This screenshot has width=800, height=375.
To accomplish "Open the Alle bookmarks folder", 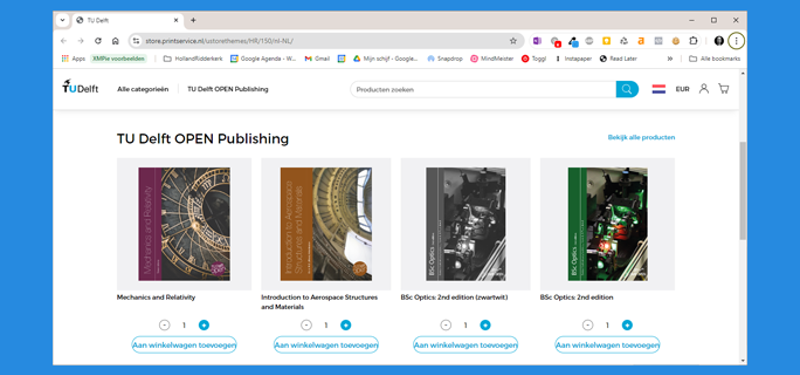I will [714, 59].
